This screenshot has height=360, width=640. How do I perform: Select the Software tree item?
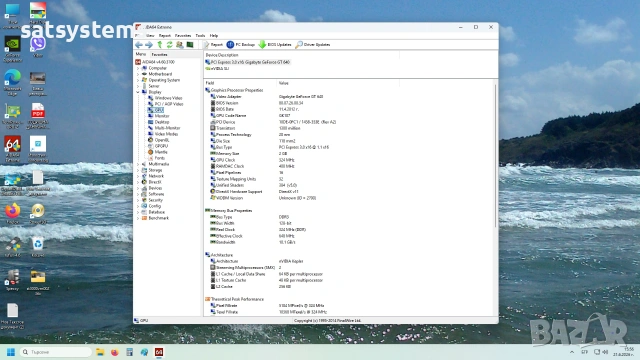[x=152, y=194]
